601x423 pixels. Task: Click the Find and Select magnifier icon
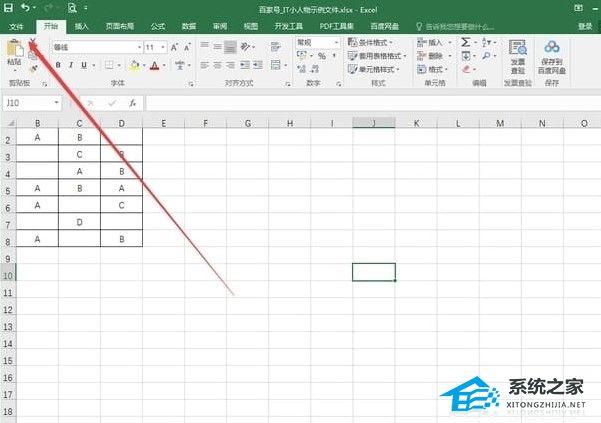[486, 56]
